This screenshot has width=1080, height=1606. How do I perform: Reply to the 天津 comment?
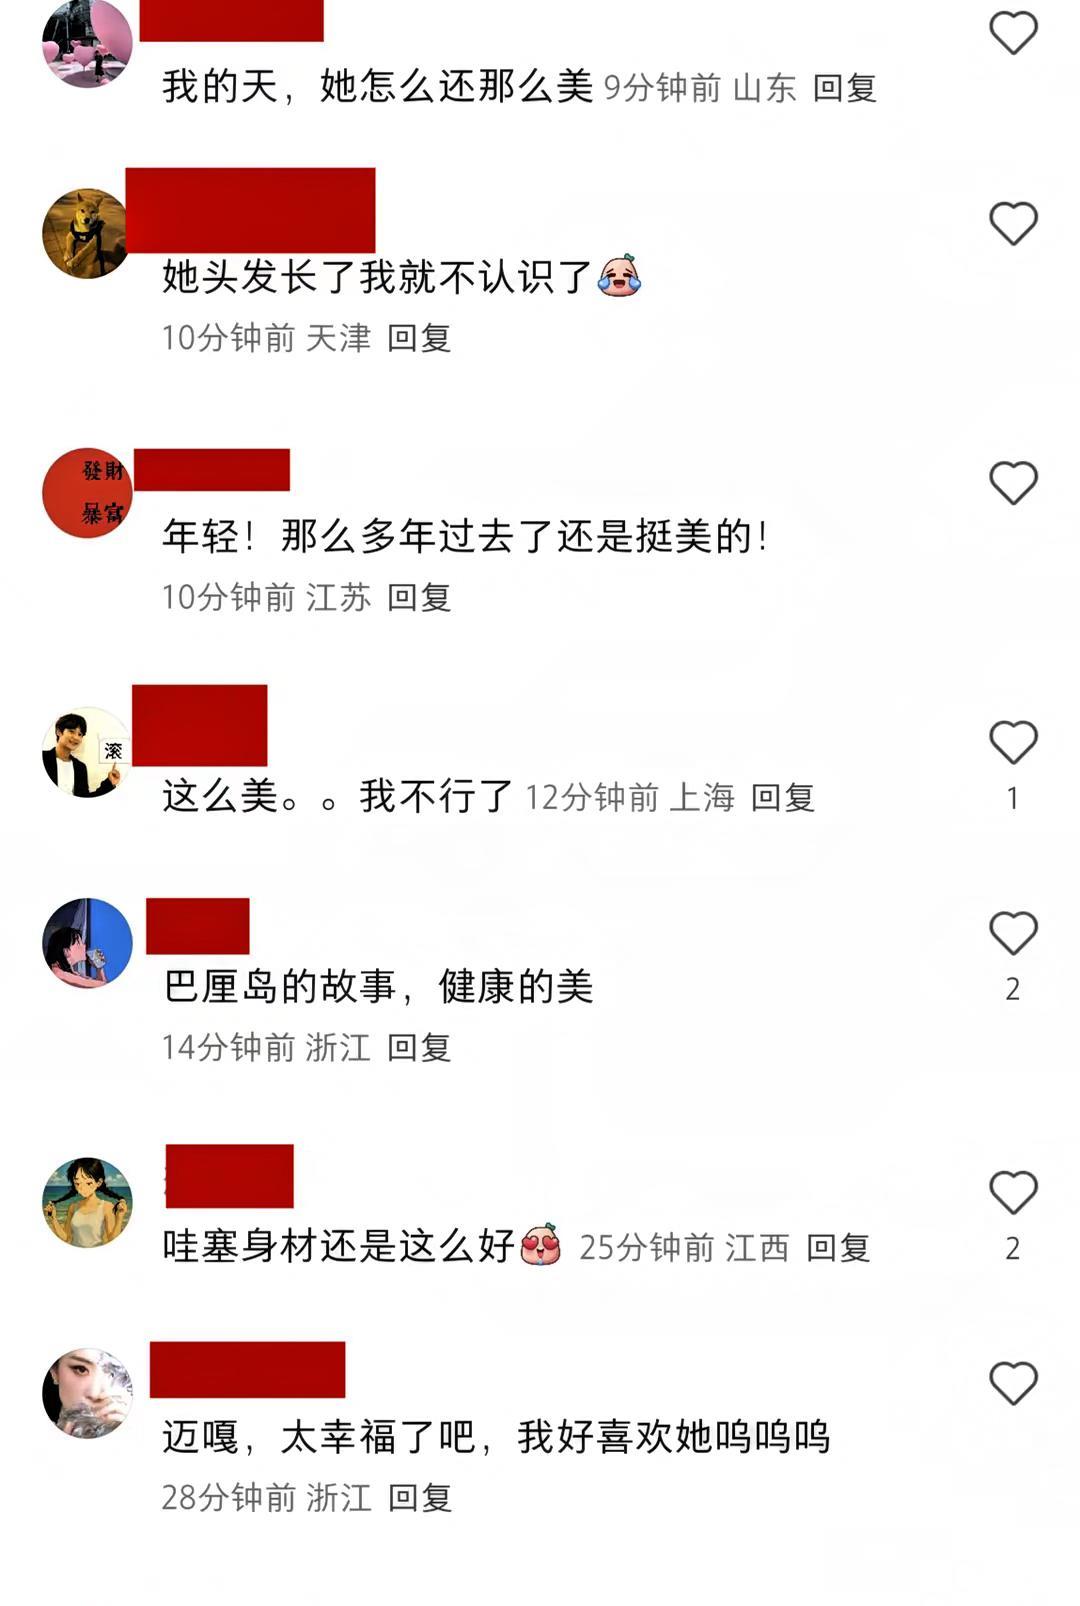(x=419, y=338)
